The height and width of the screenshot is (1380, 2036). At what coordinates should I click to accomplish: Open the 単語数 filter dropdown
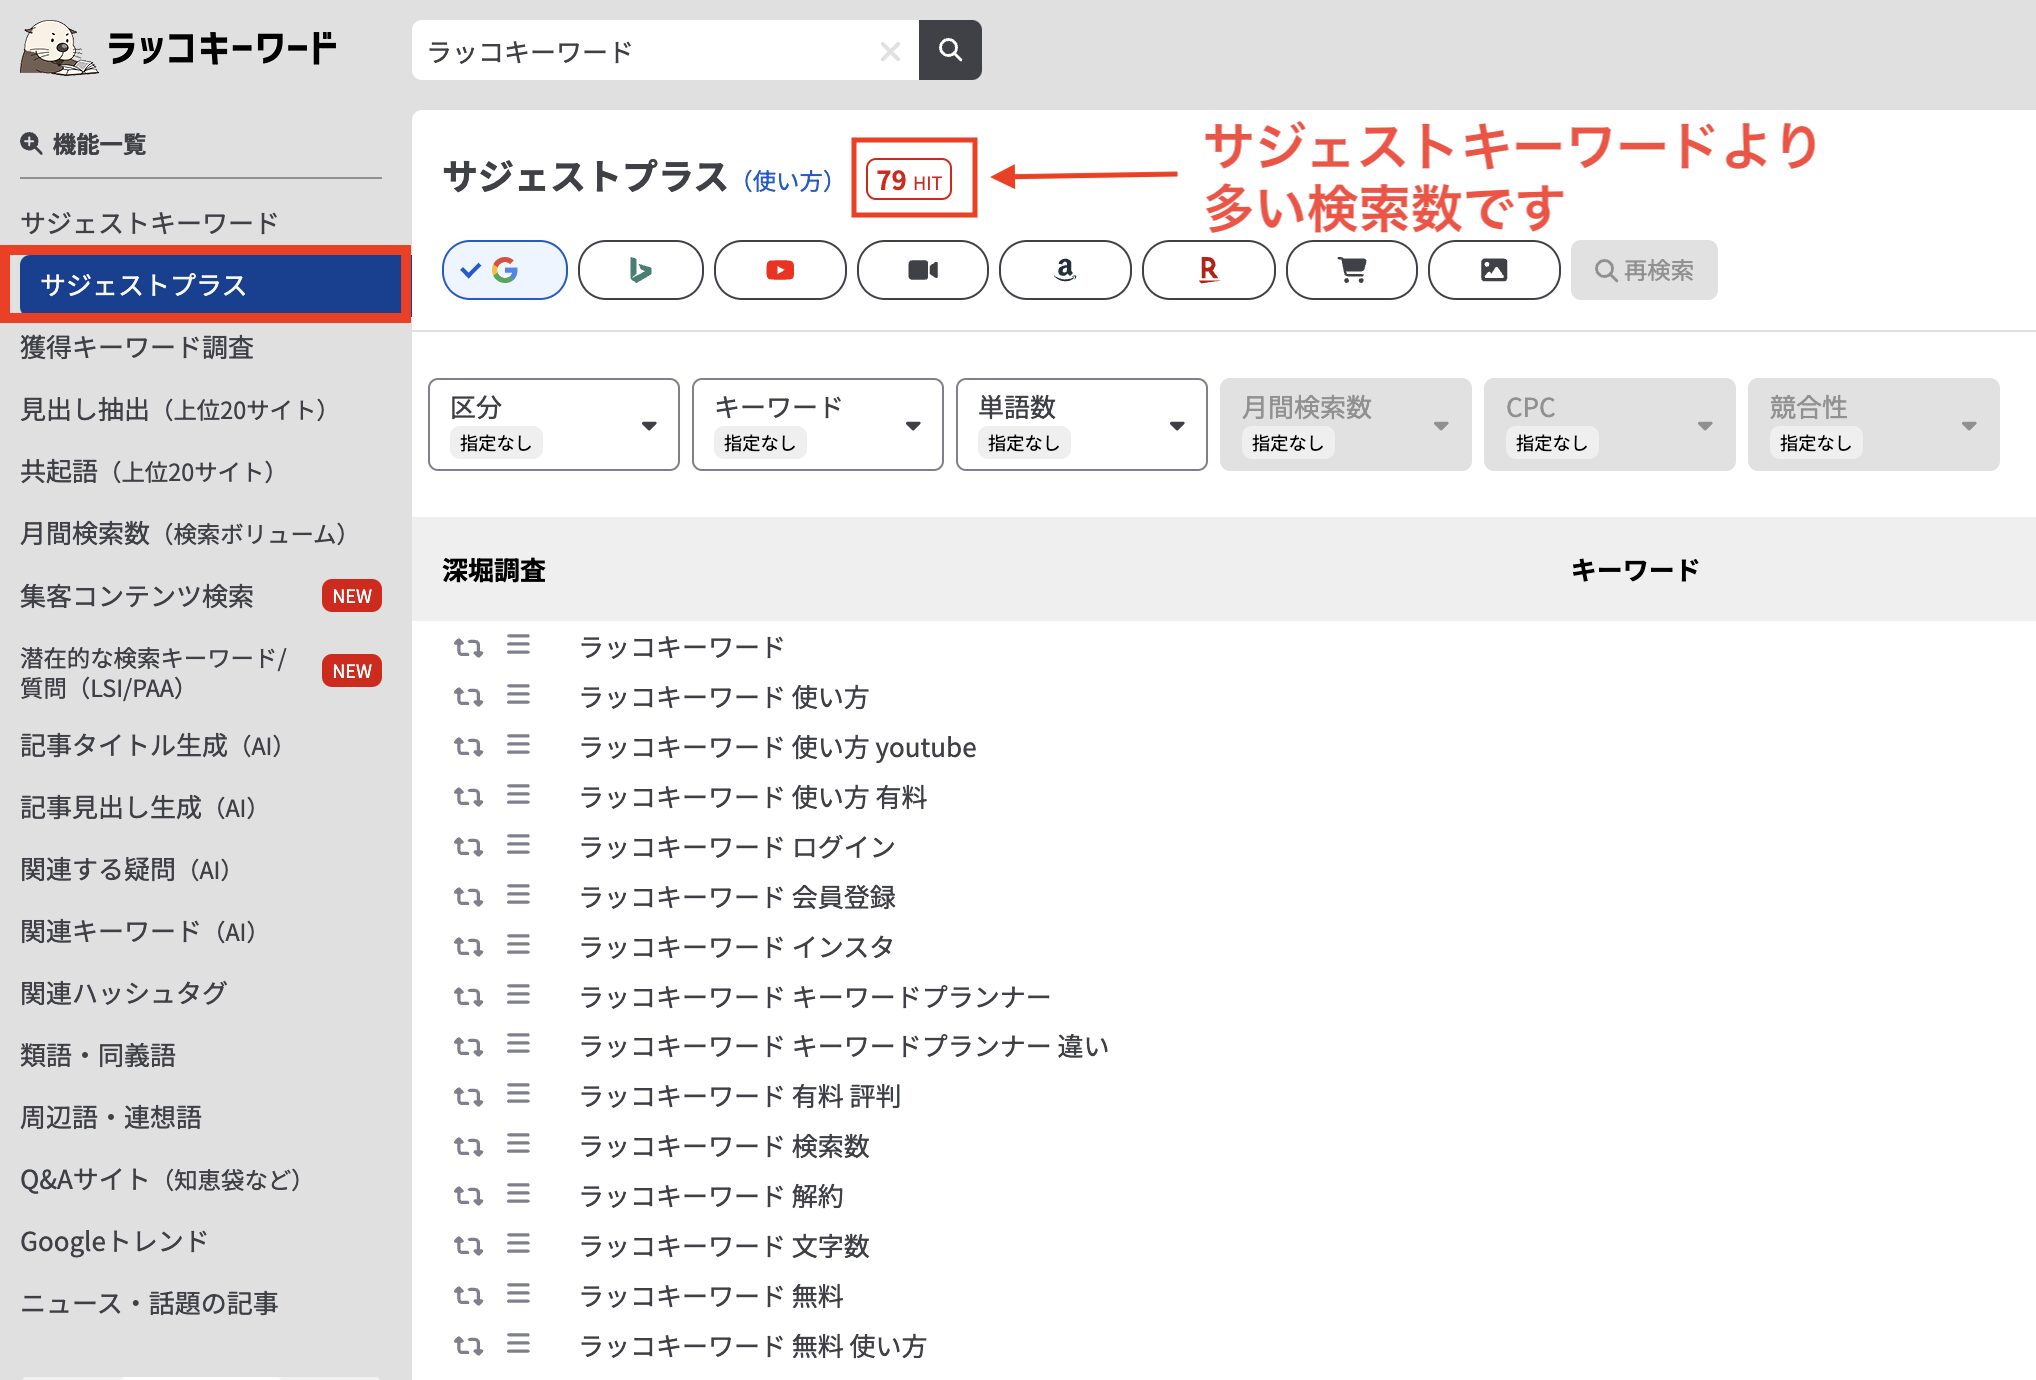tap(1082, 424)
